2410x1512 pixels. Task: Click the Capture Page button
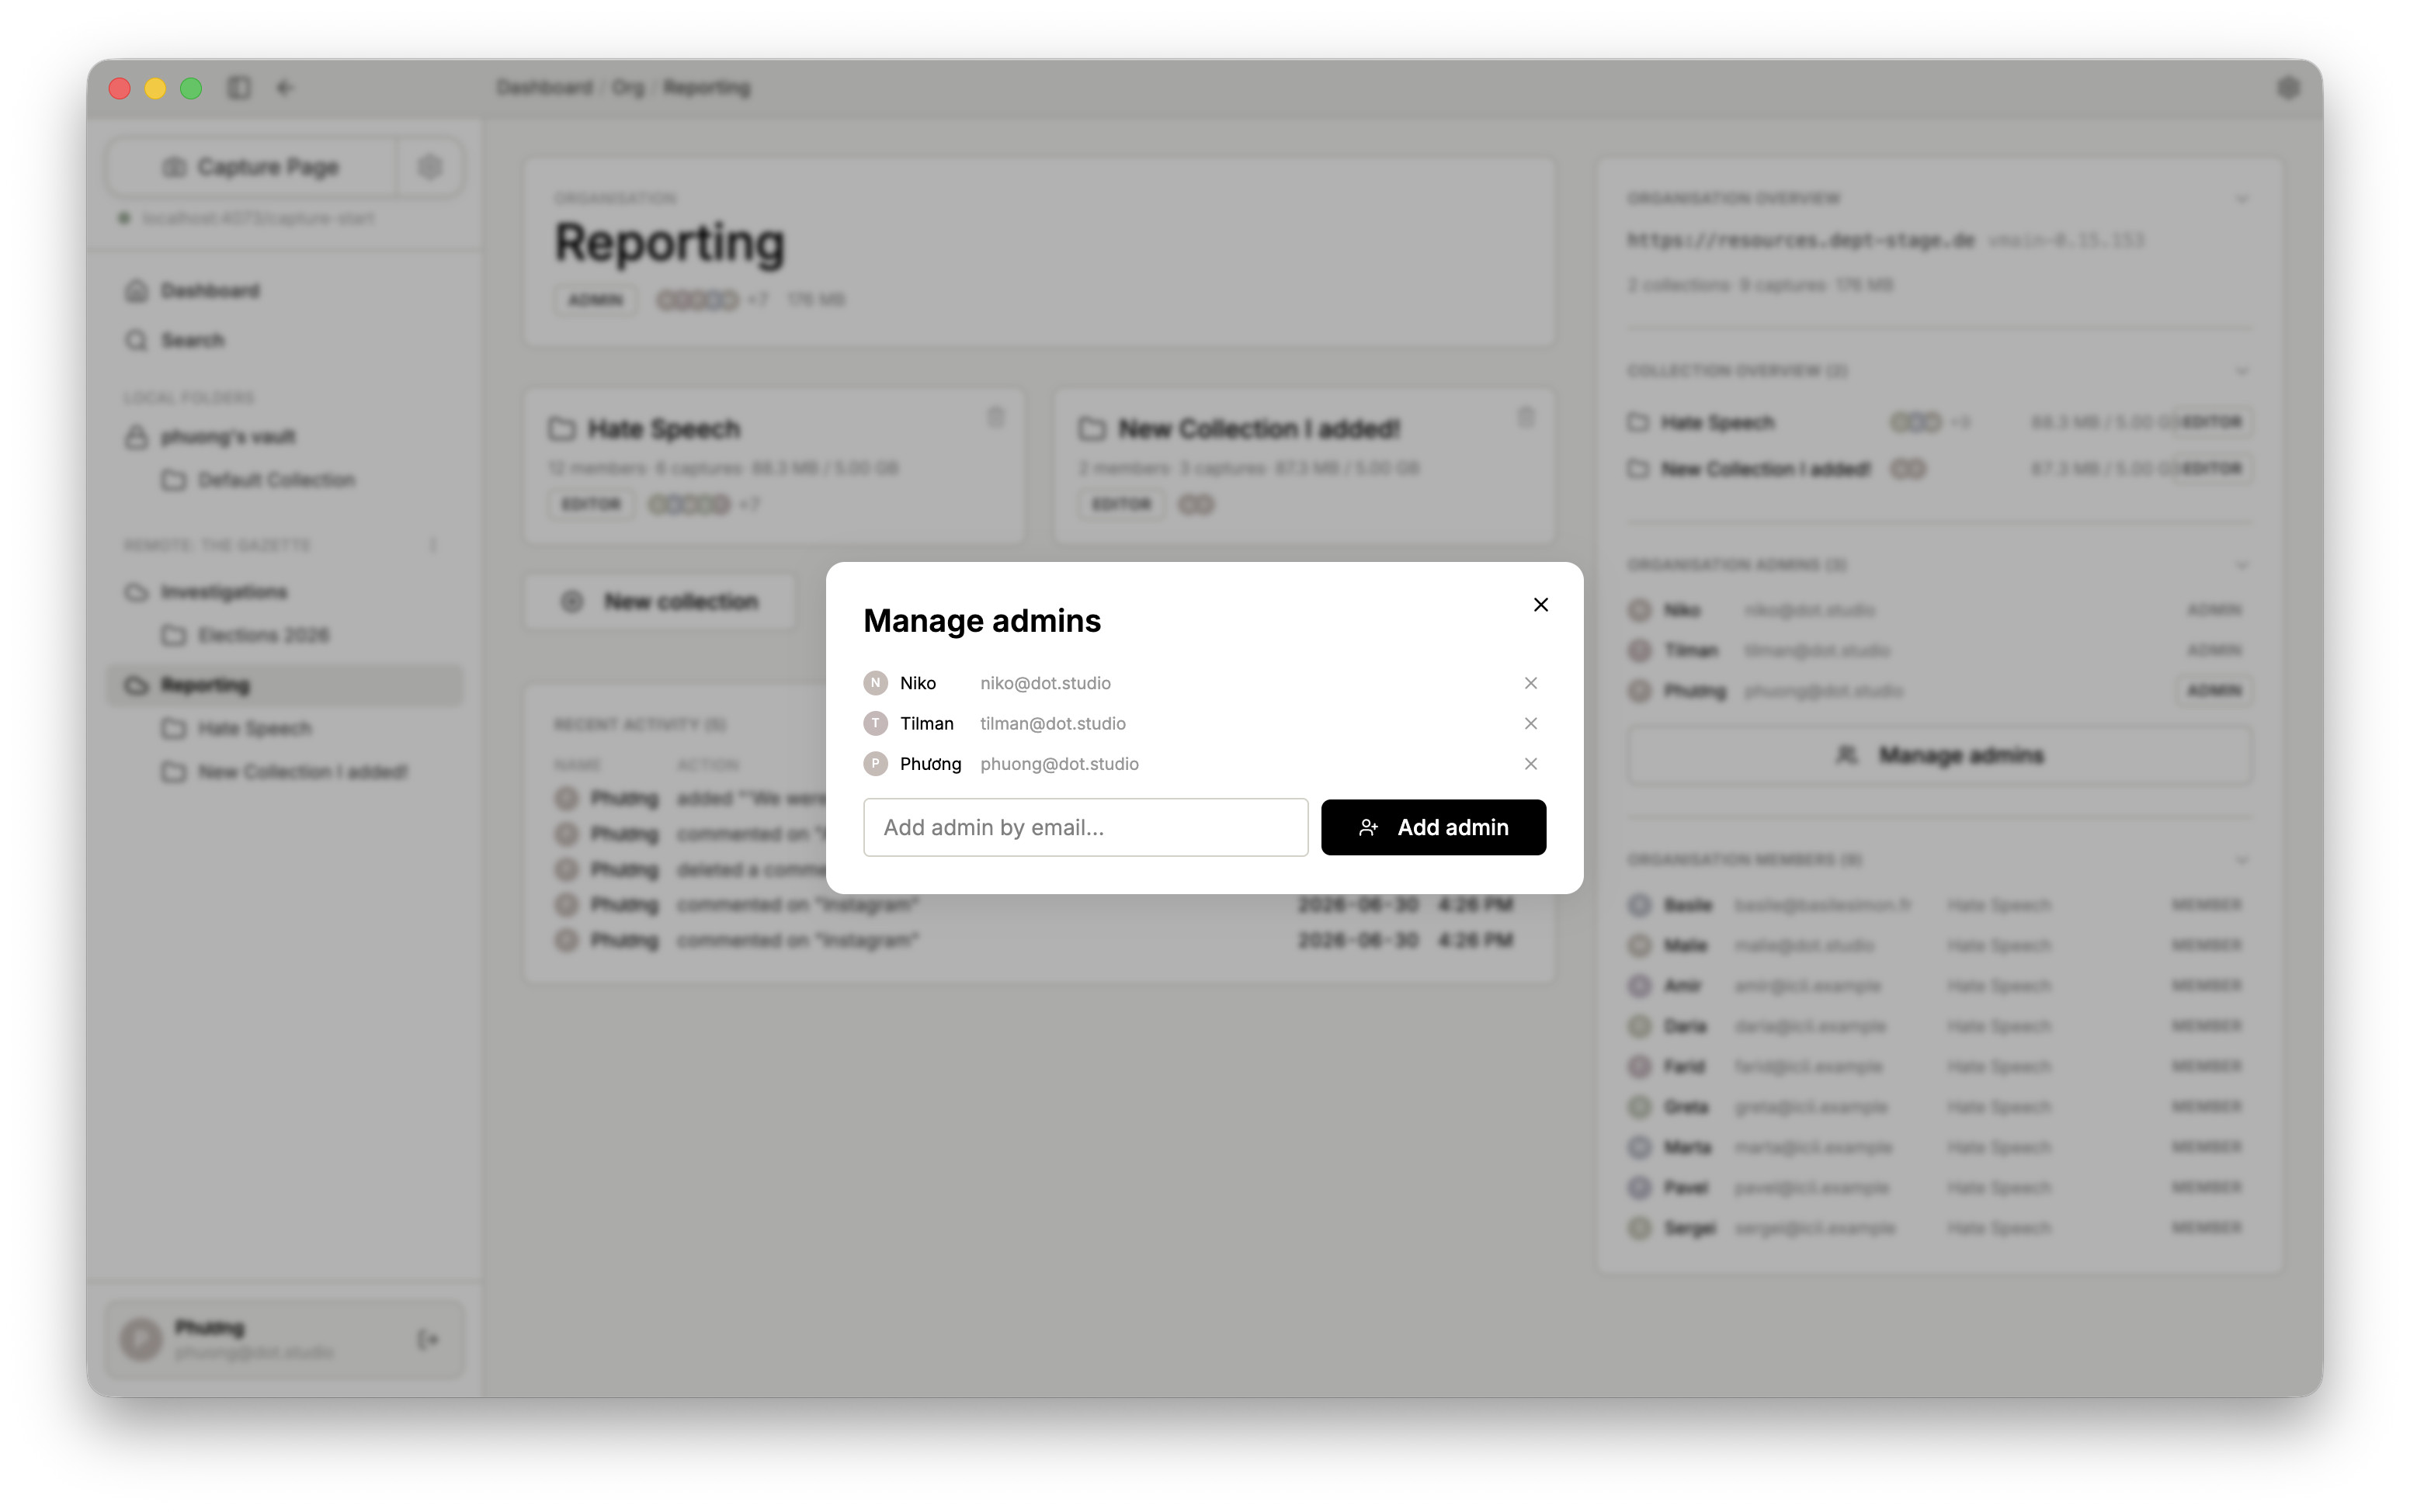[252, 167]
